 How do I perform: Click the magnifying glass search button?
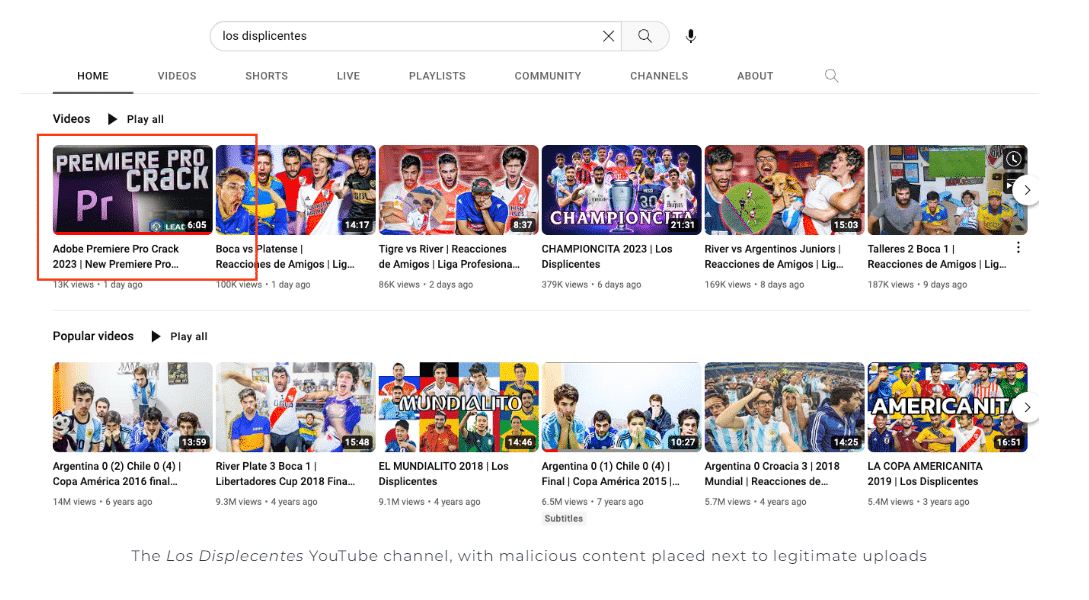click(x=645, y=36)
